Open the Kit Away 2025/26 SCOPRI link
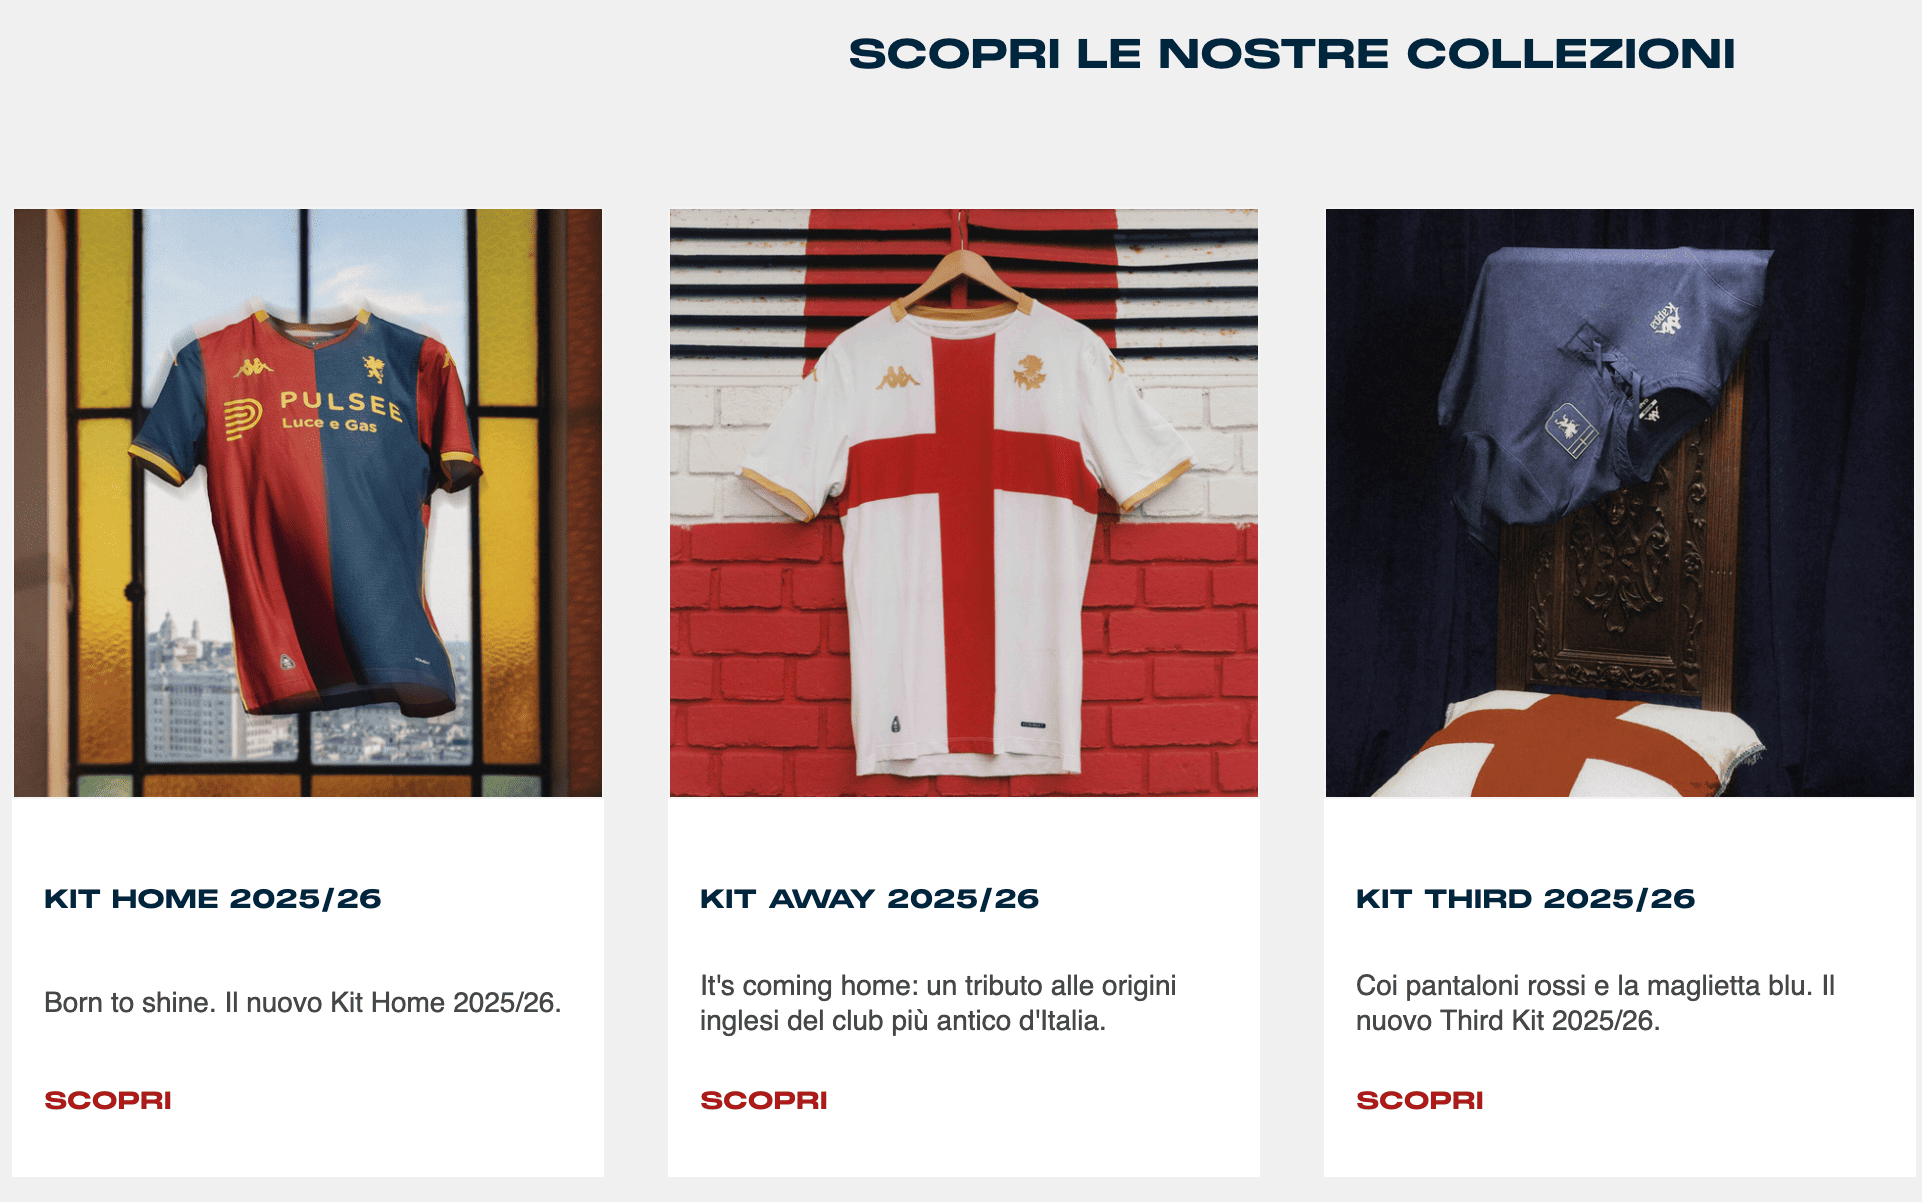Viewport: 1922px width, 1202px height. point(764,1100)
